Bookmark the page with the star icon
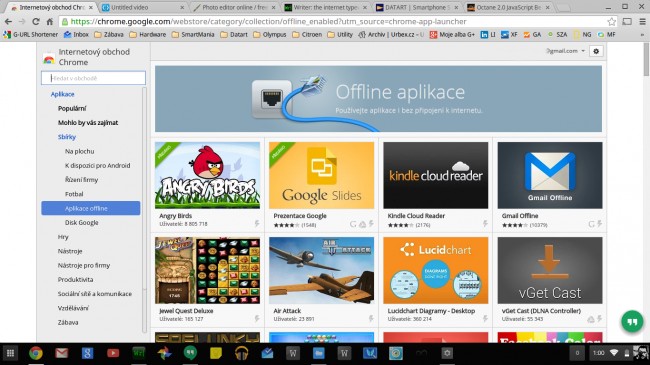Image resolution: width=650 pixels, height=365 pixels. [611, 22]
